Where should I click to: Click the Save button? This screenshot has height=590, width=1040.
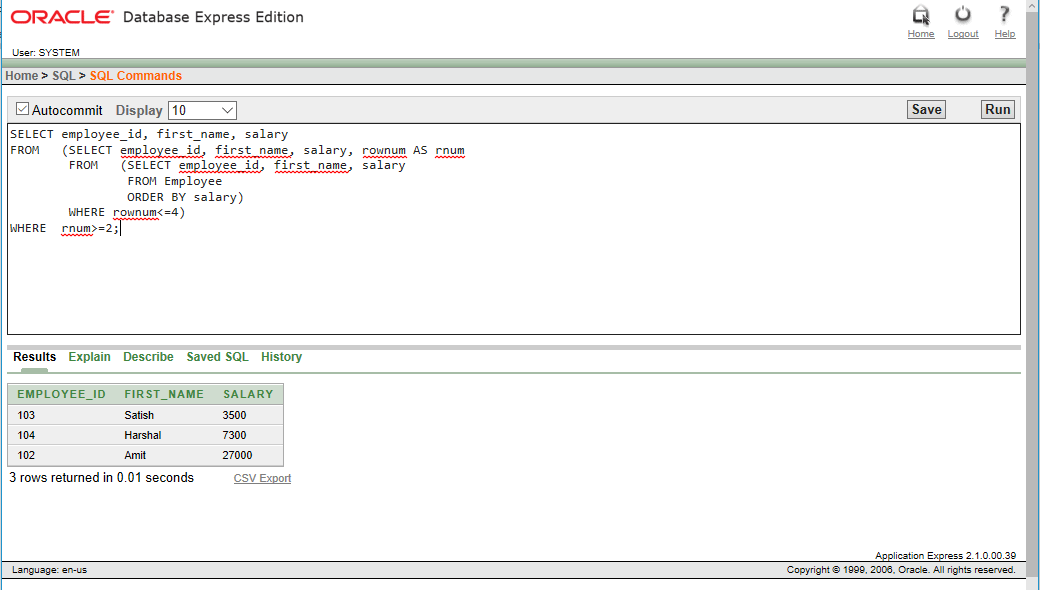(x=925, y=109)
